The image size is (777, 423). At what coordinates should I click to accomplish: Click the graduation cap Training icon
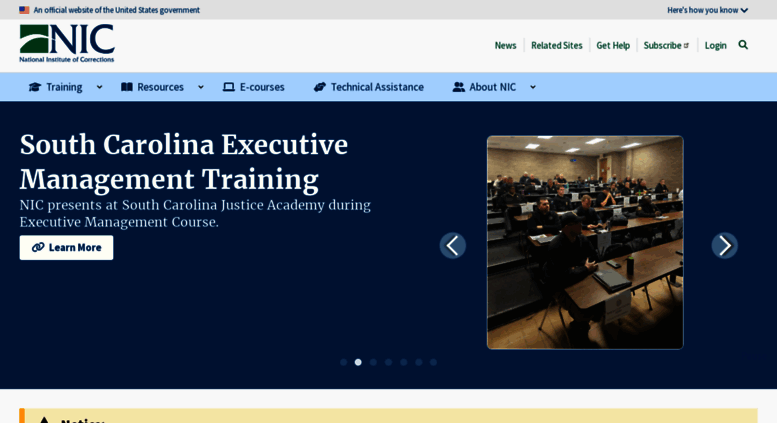coord(35,87)
